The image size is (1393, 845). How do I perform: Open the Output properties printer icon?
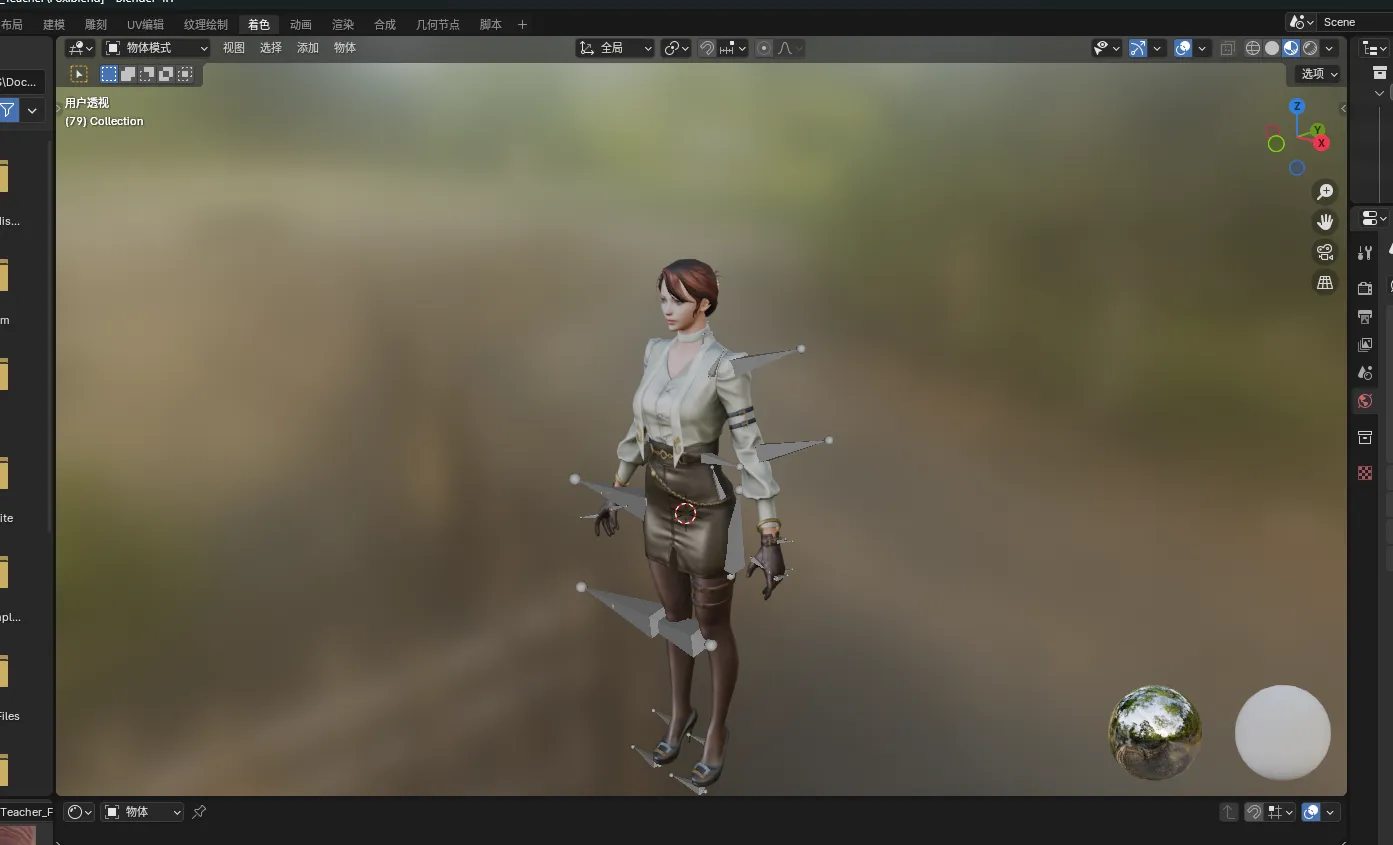click(x=1365, y=317)
